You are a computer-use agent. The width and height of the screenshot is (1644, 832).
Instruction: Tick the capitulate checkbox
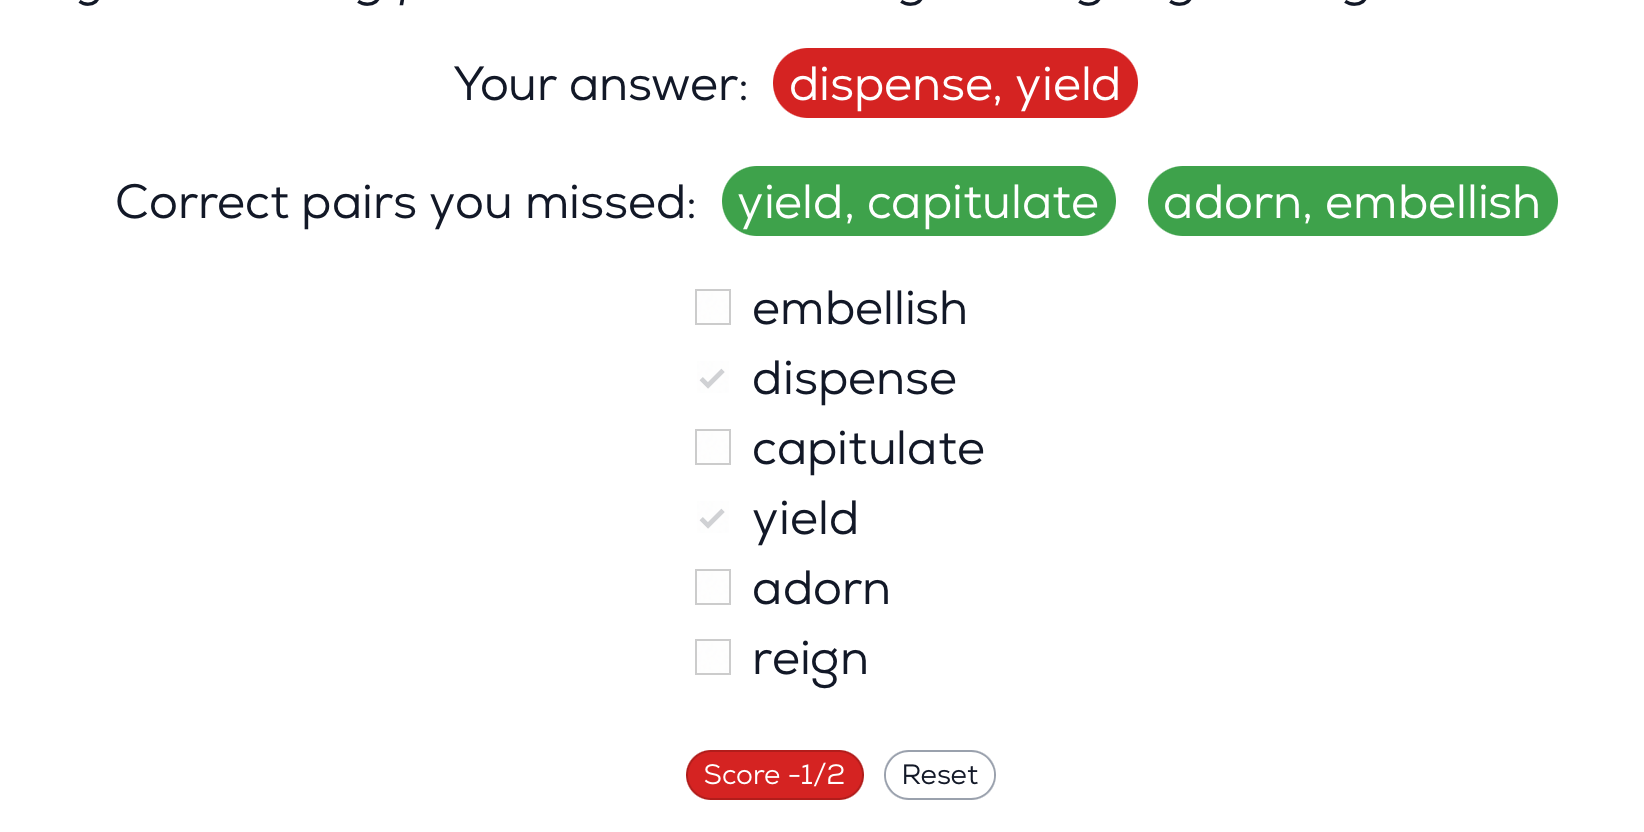coord(713,448)
